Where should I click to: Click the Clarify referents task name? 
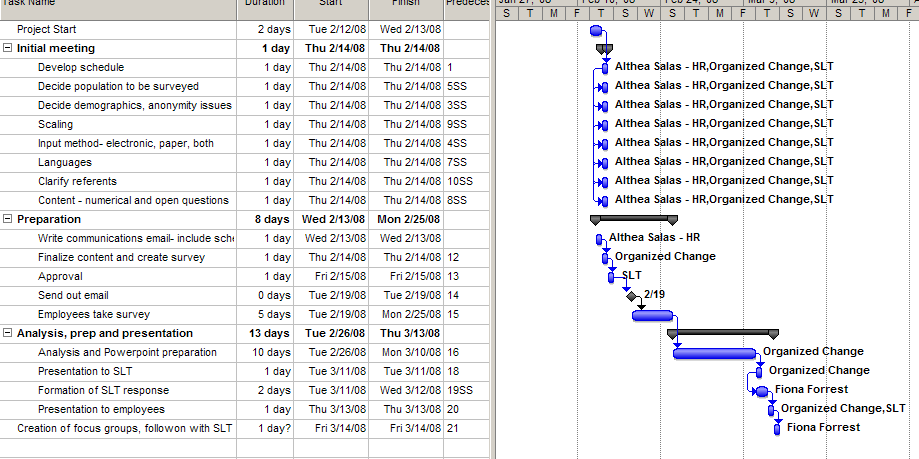(x=77, y=181)
